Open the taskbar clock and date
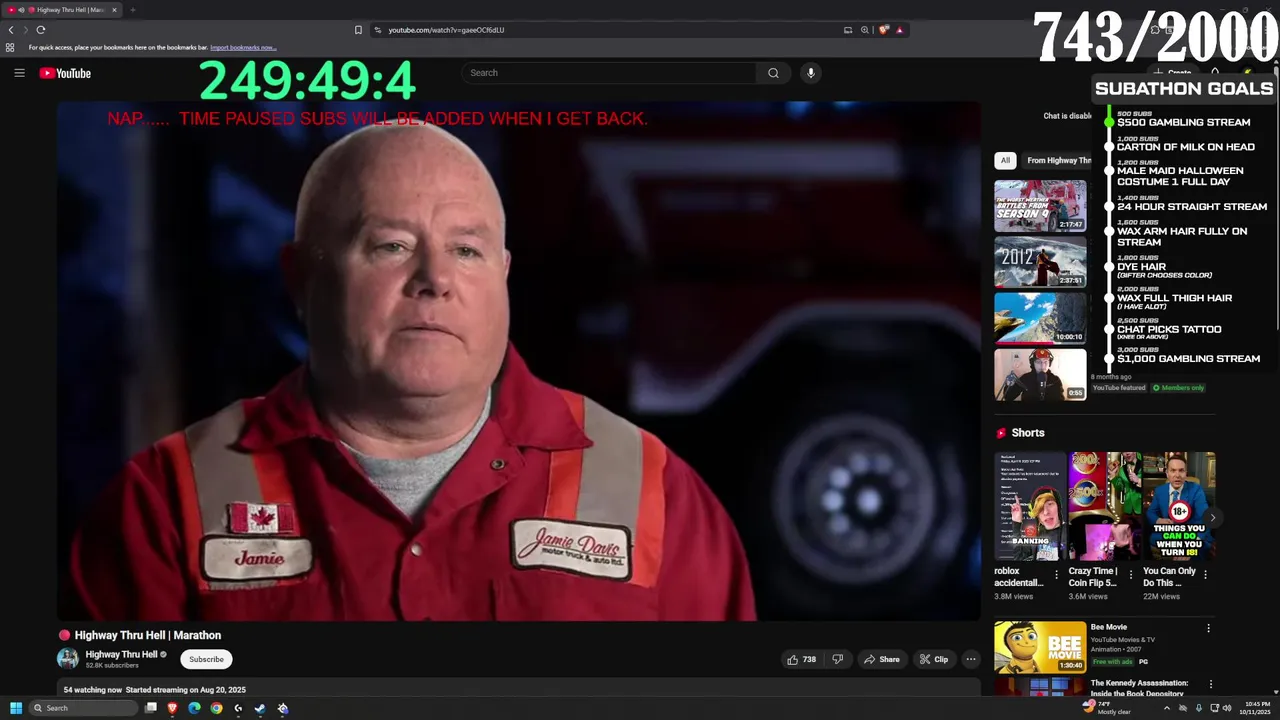 [x=1255, y=708]
